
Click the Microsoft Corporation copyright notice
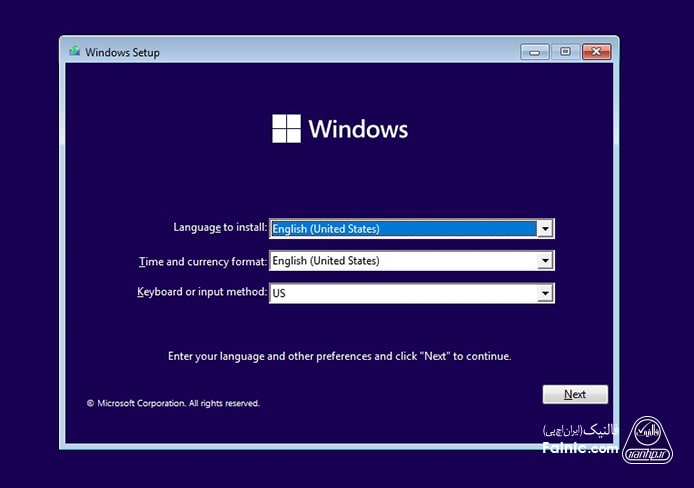coord(173,403)
